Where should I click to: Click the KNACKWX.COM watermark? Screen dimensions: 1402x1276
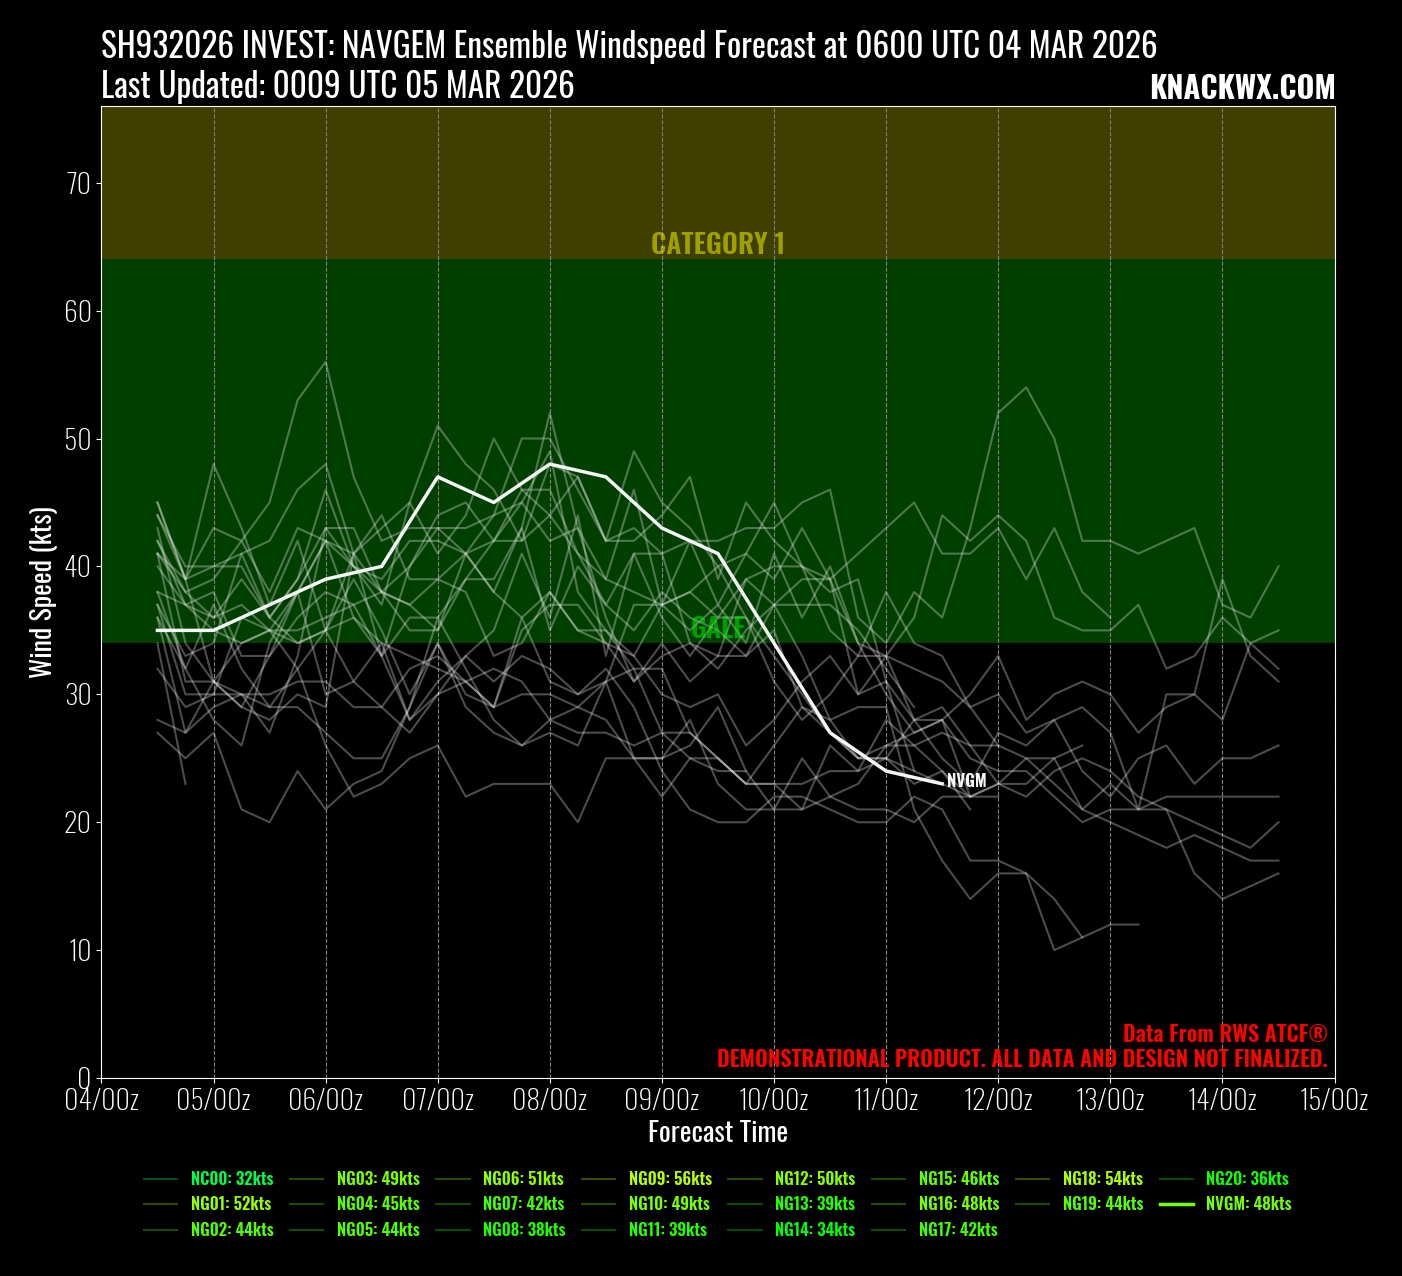1242,88
